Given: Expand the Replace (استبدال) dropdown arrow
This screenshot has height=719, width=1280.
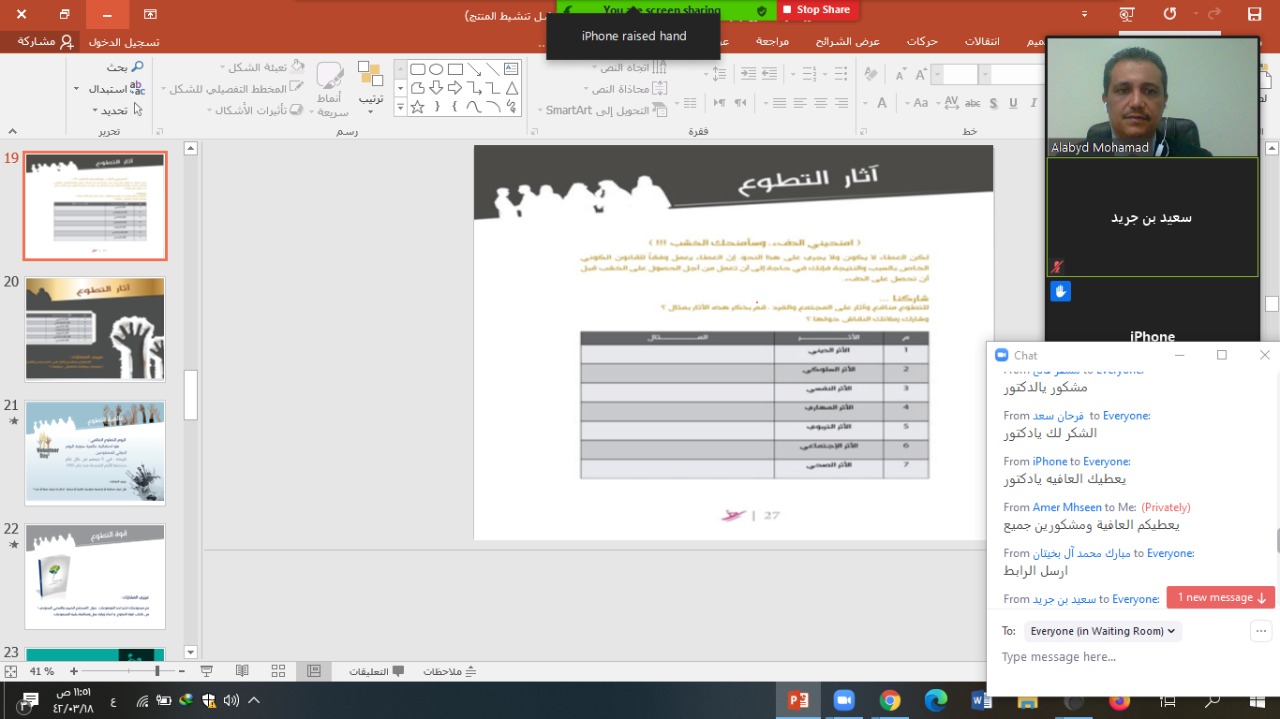Looking at the screenshot, I should click(76, 89).
